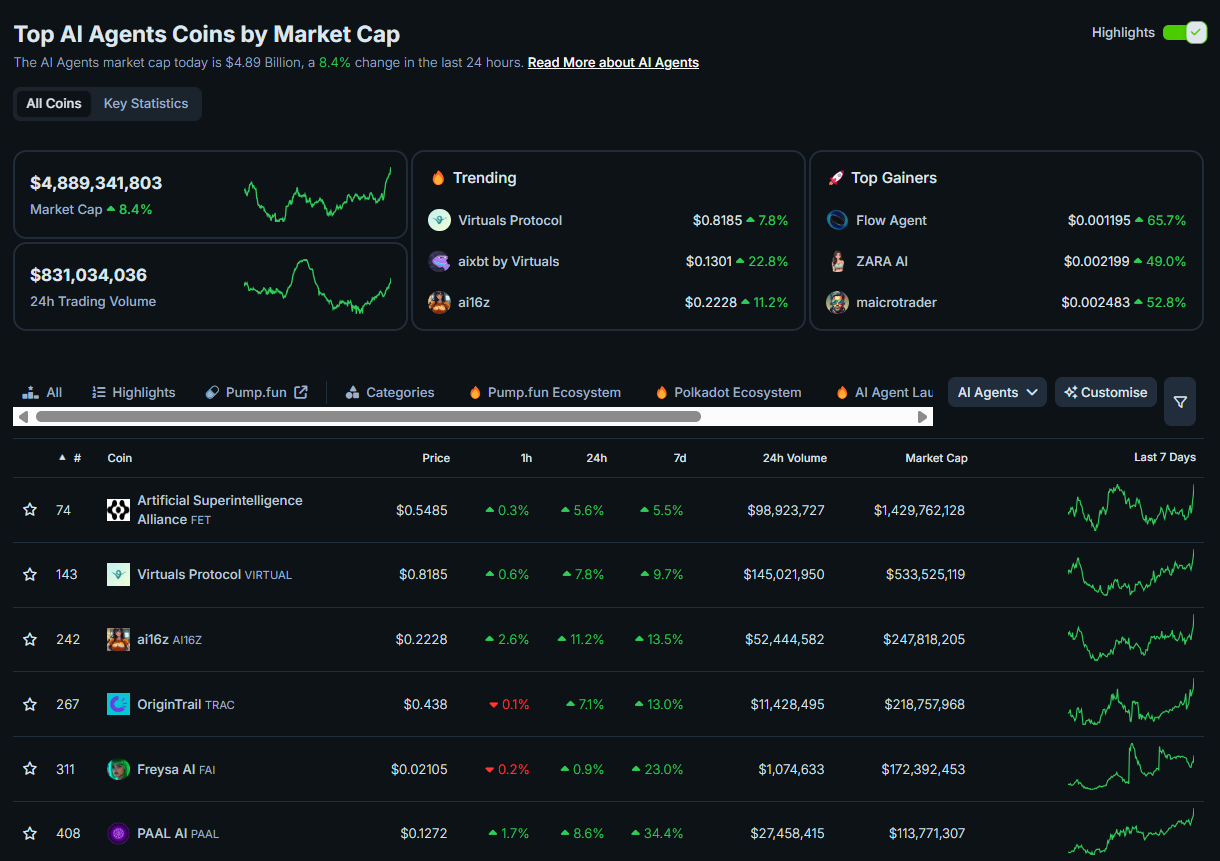The width and height of the screenshot is (1220, 861).
Task: Sort by the Market Cap column header
Action: (x=936, y=458)
